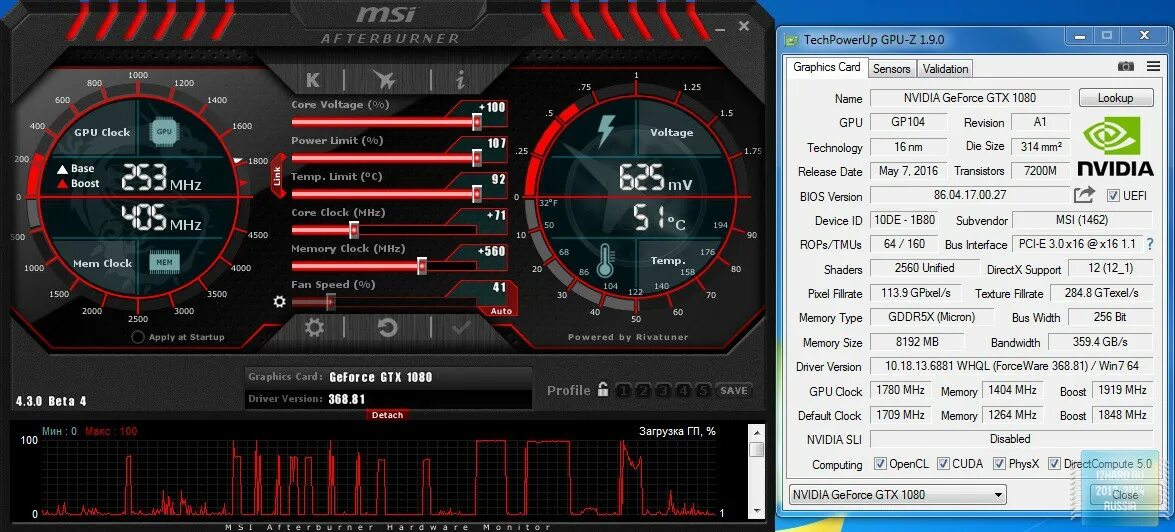
Task: Click the reset to defaults icon
Action: 387,327
